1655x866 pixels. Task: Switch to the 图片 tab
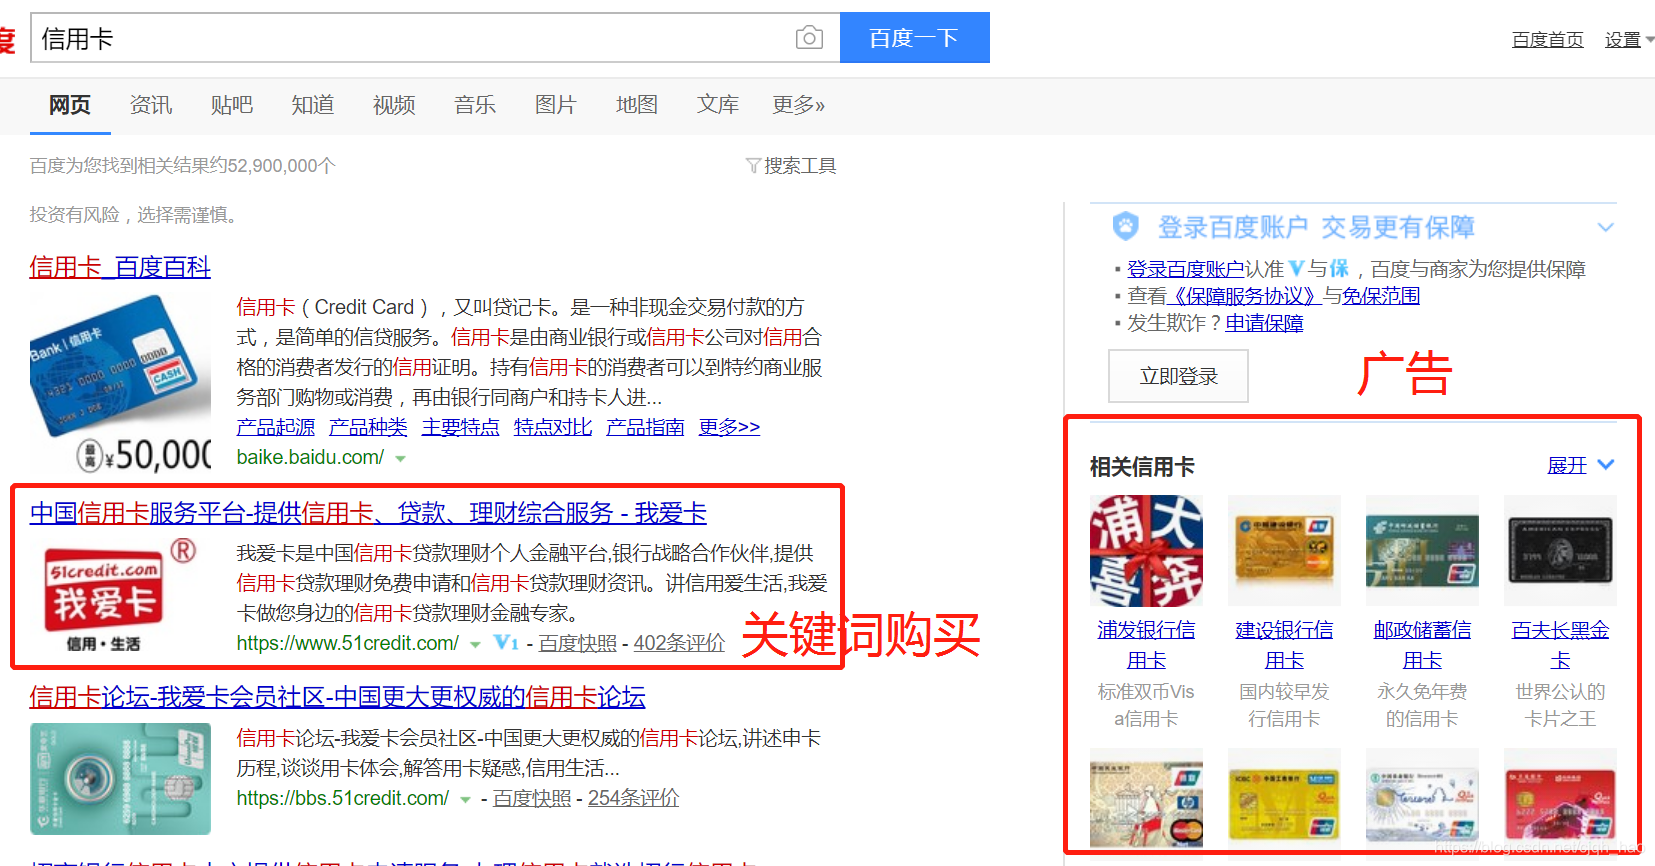tap(556, 105)
